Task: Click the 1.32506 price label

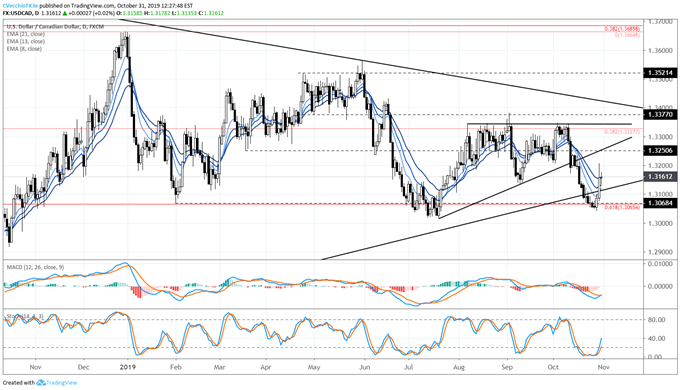Action: [x=660, y=151]
